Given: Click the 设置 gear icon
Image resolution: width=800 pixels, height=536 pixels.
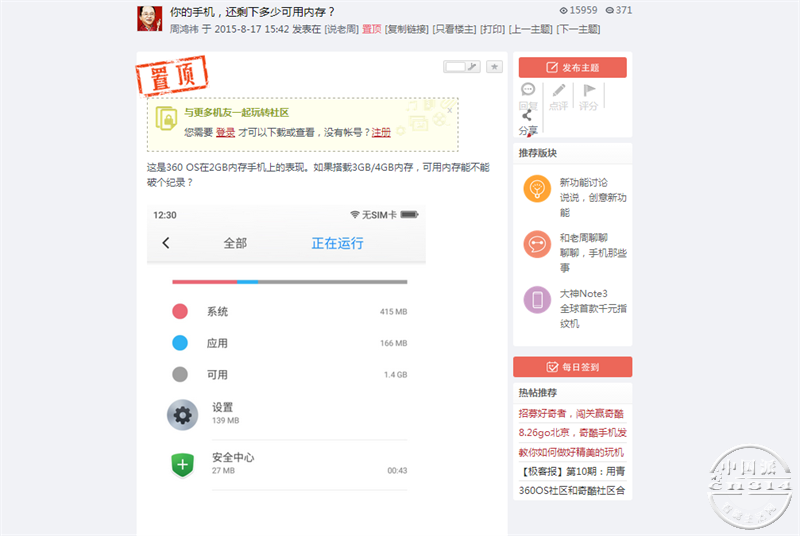Looking at the screenshot, I should 182,415.
